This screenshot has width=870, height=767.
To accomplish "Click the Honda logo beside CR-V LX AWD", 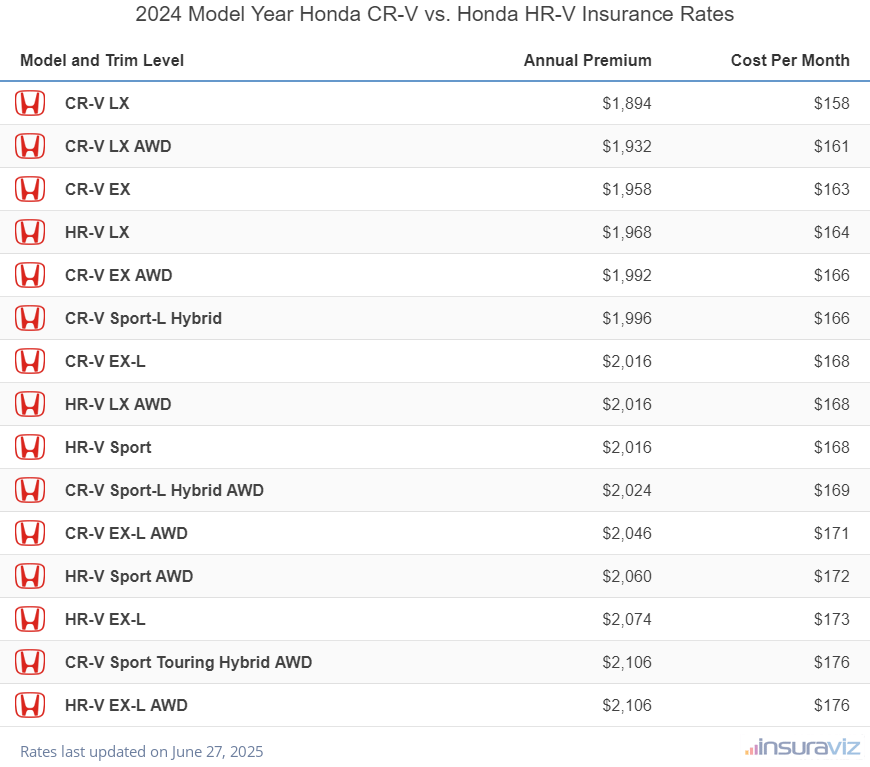I will click(30, 146).
